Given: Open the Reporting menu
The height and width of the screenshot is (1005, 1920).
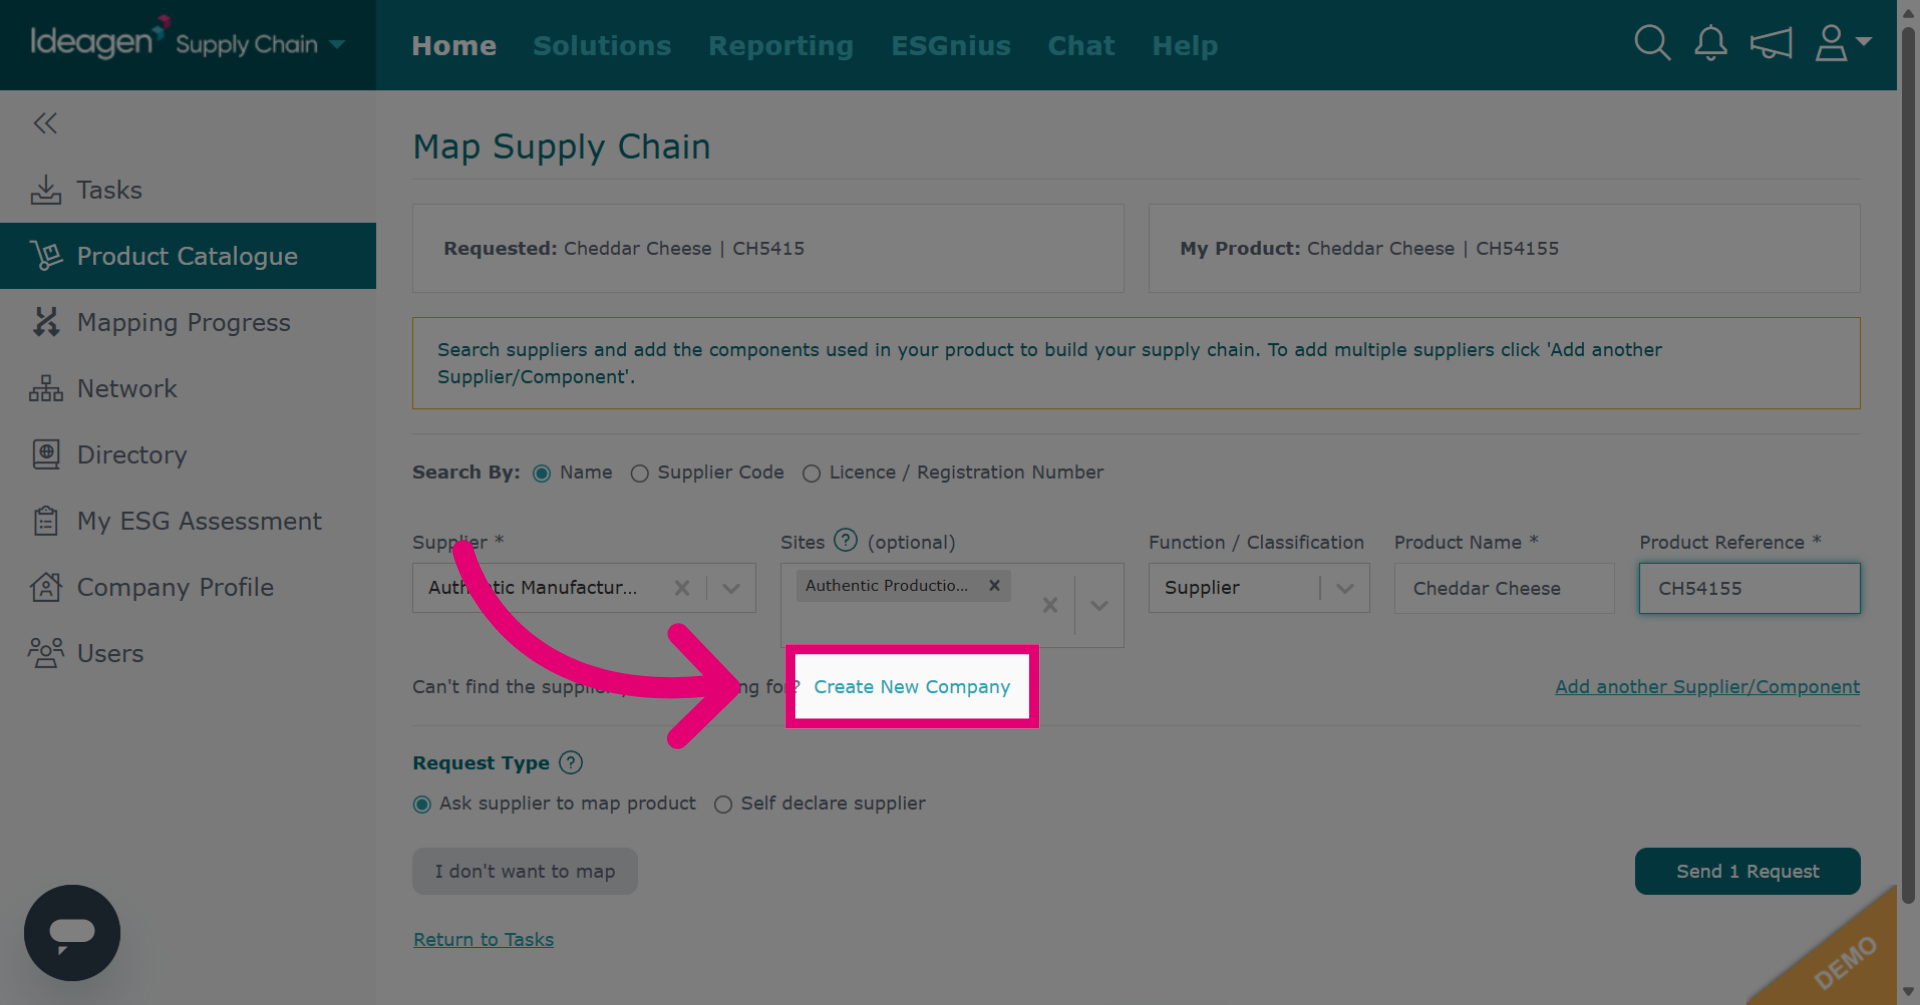Looking at the screenshot, I should 781,45.
